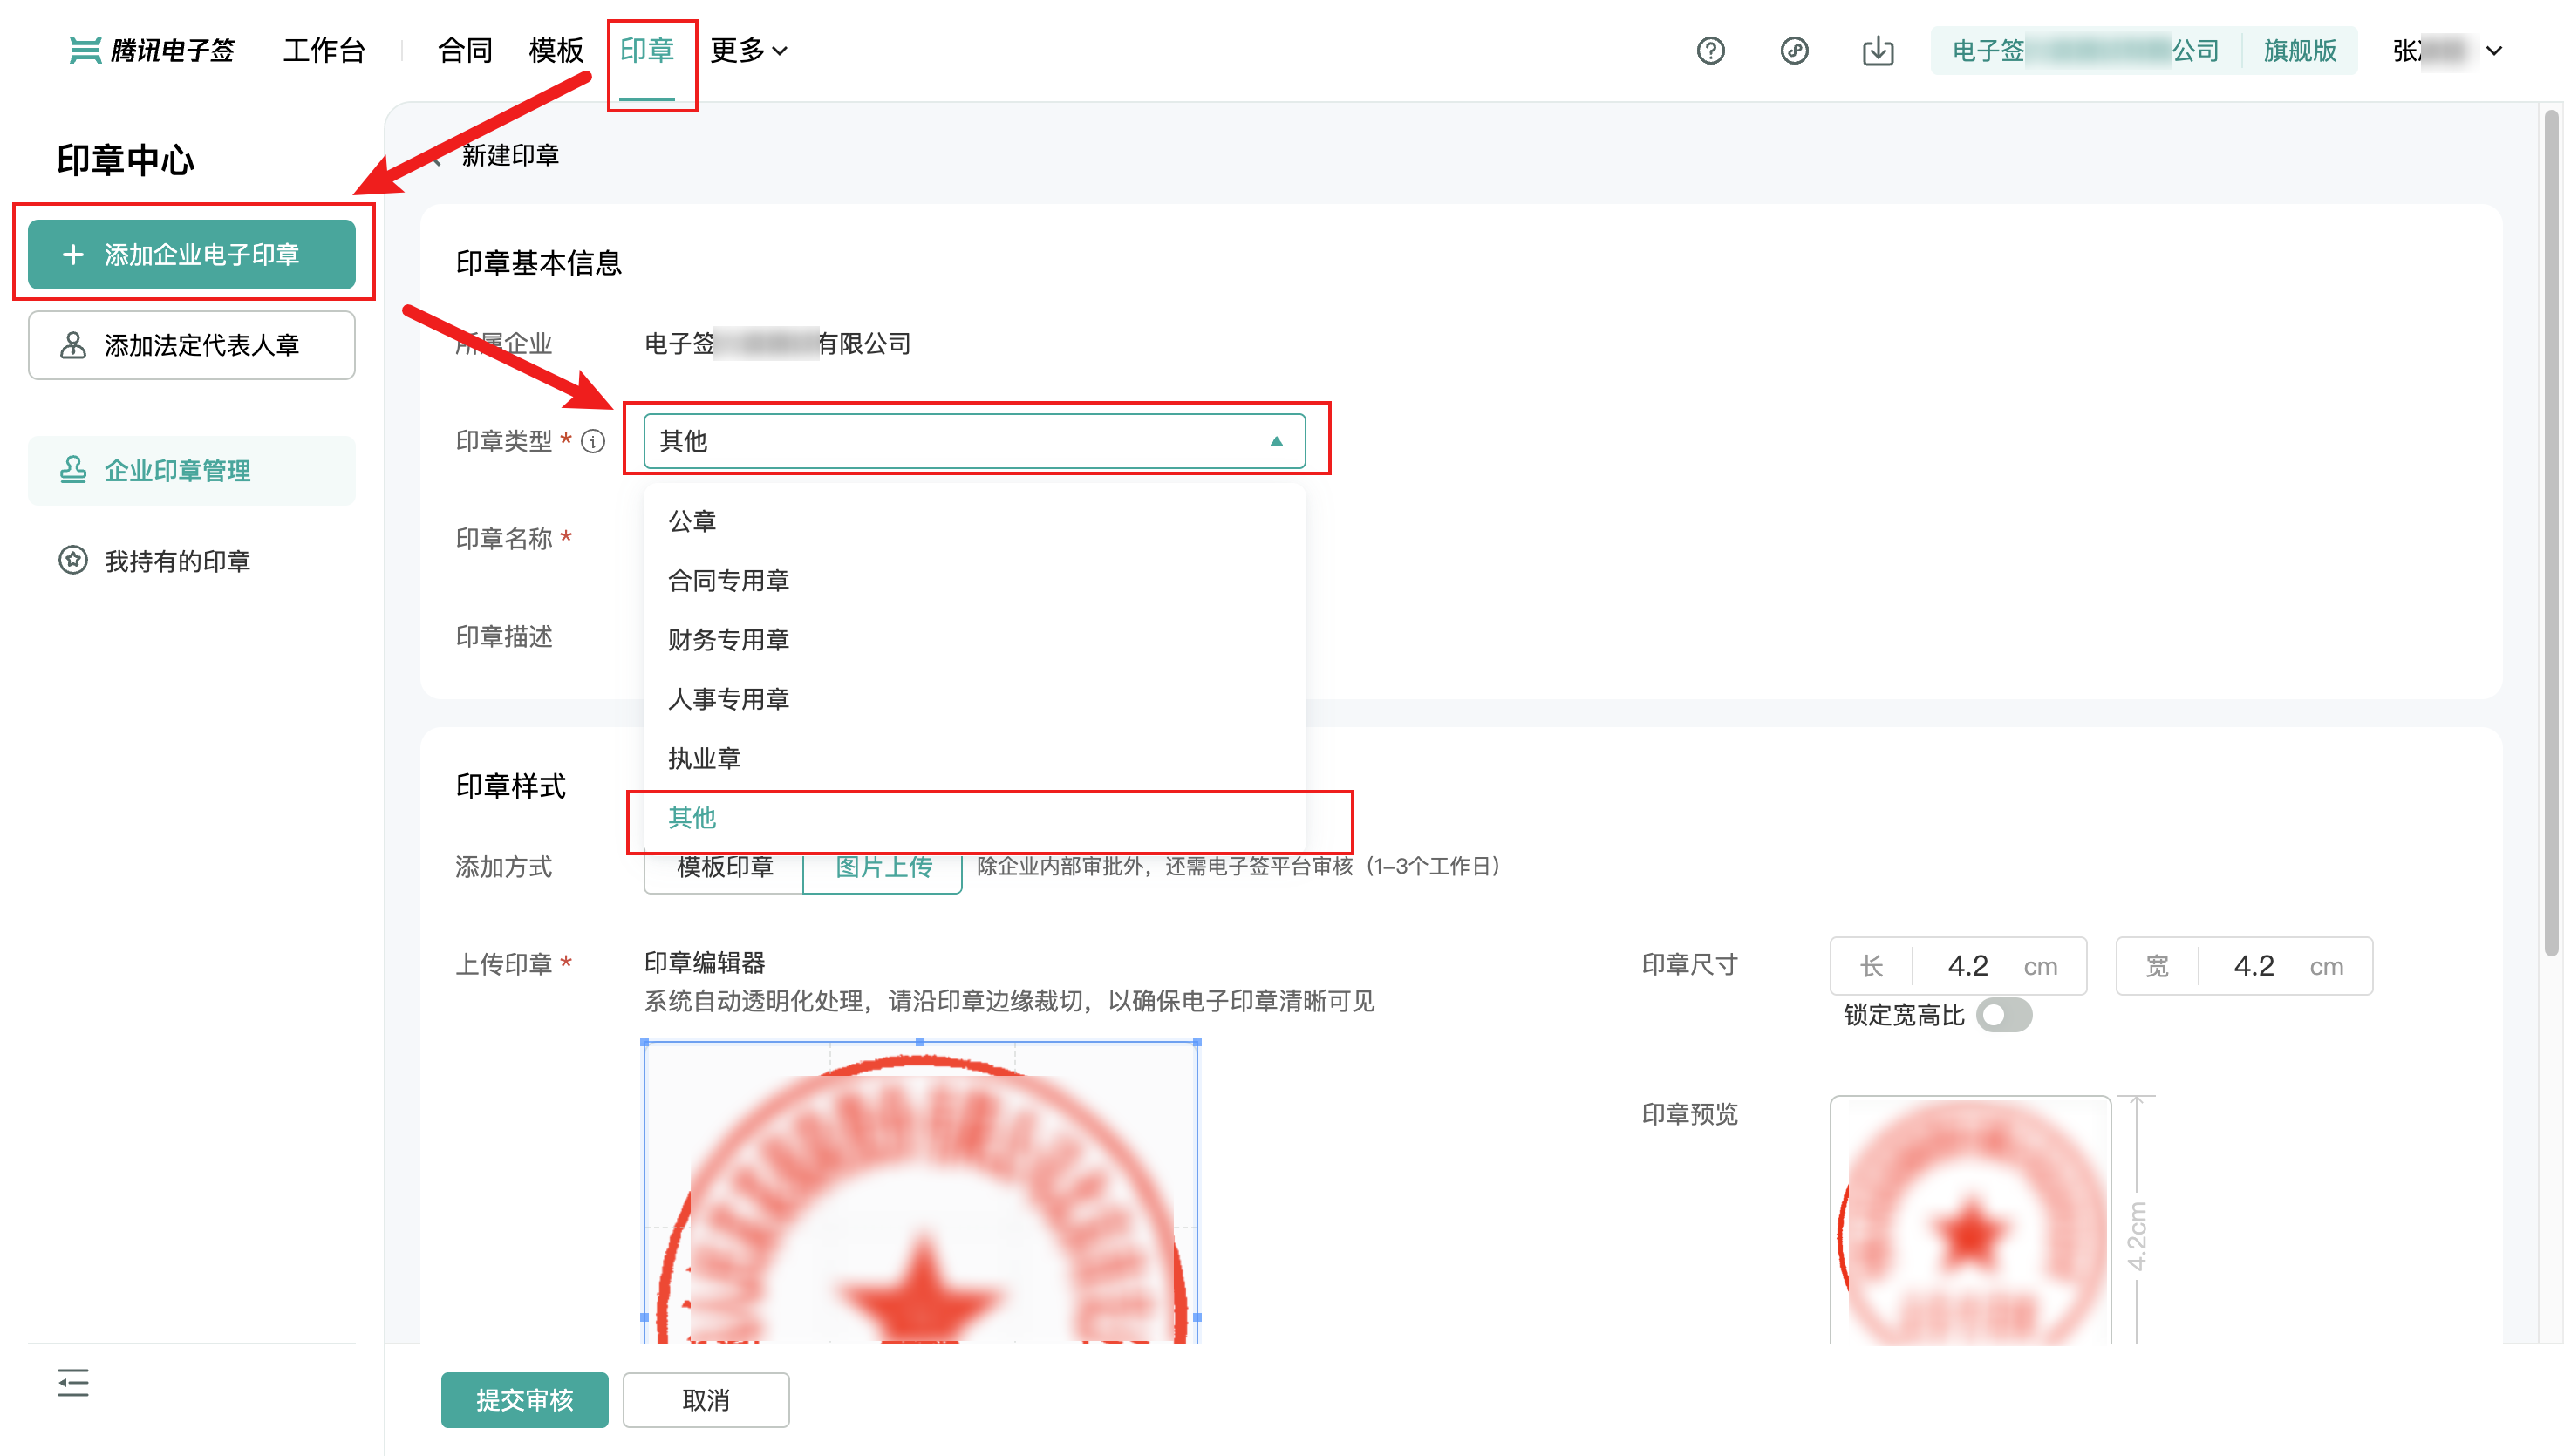Image resolution: width=2564 pixels, height=1456 pixels.
Task: Submit with 提交审核 button
Action: pyautogui.click(x=524, y=1399)
